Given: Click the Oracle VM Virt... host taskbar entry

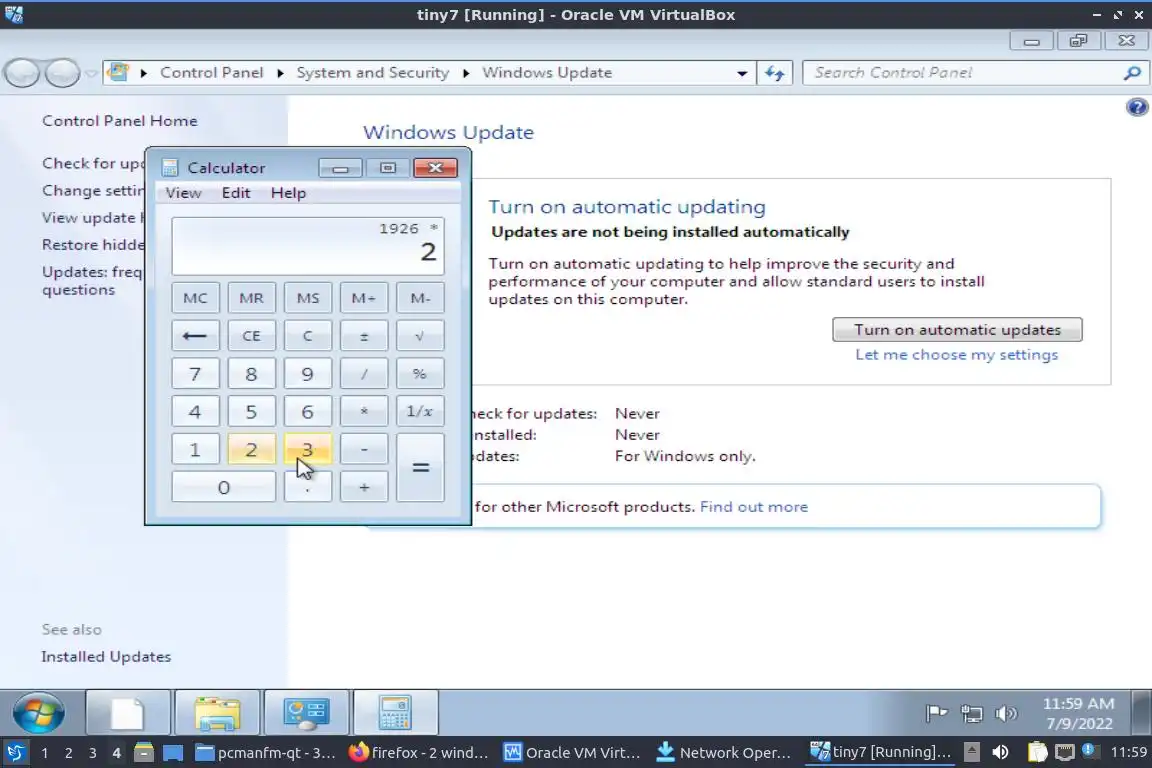Looking at the screenshot, I should (x=572, y=753).
